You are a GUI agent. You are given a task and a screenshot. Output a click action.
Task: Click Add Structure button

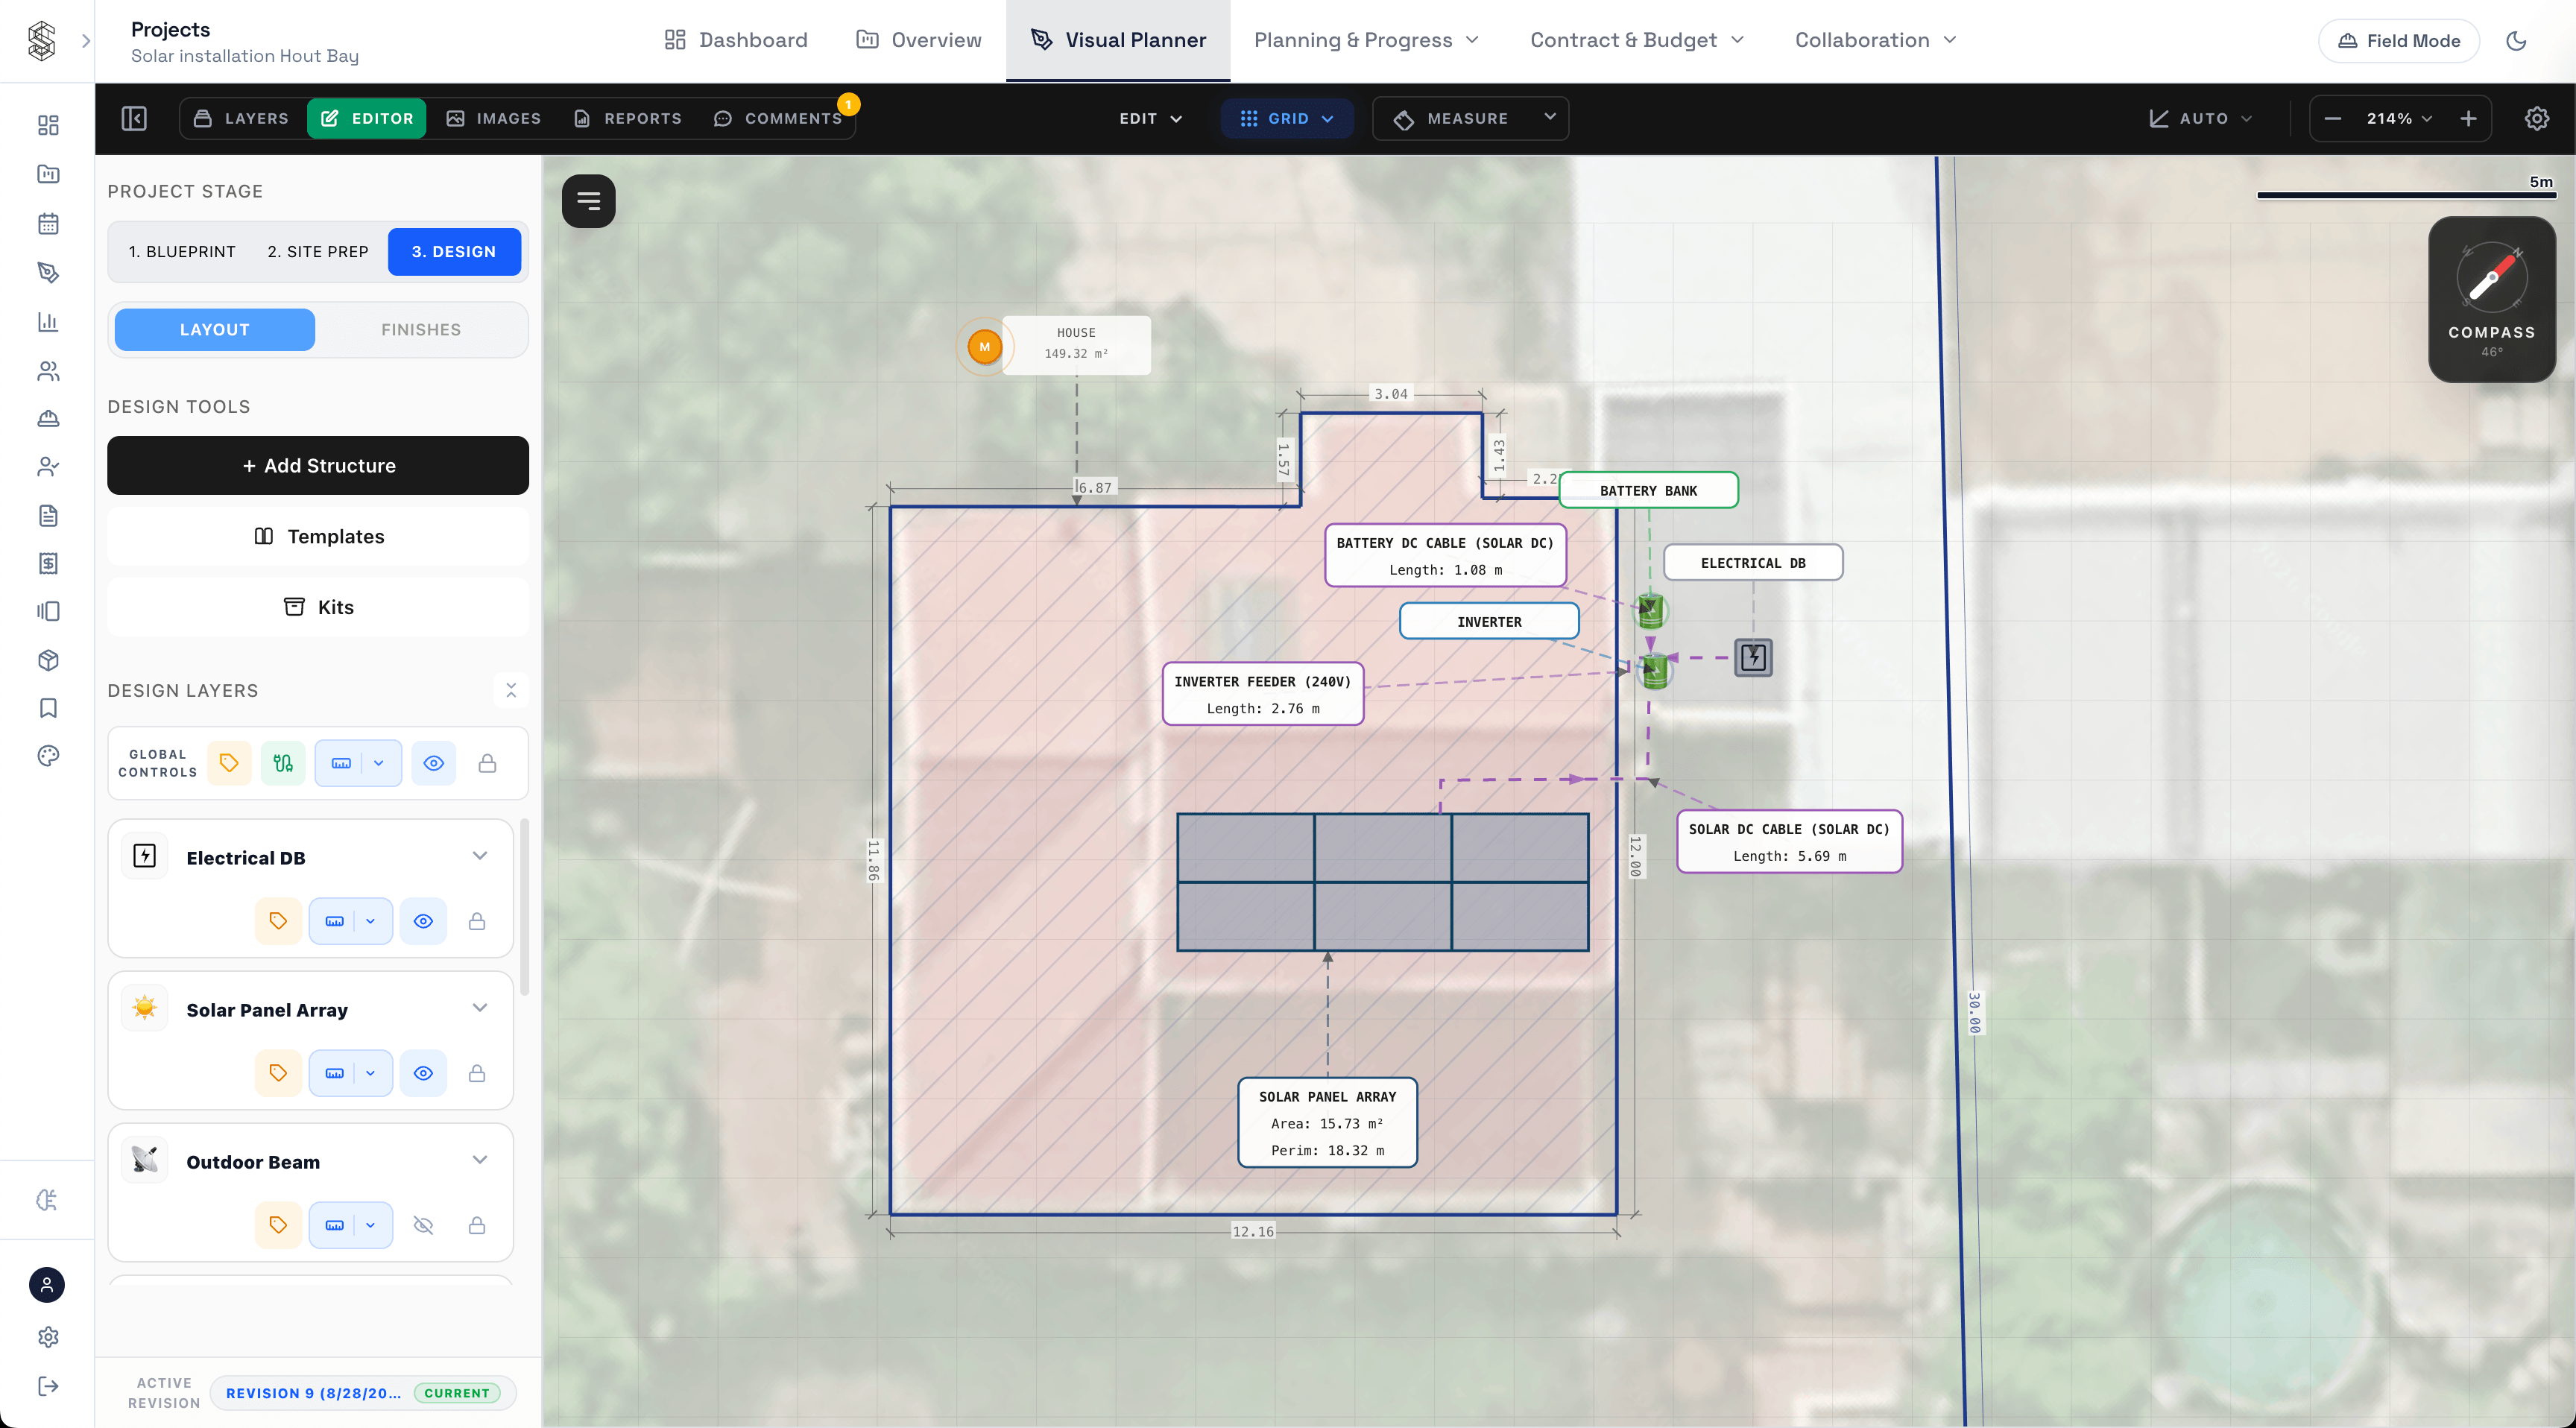click(x=318, y=465)
